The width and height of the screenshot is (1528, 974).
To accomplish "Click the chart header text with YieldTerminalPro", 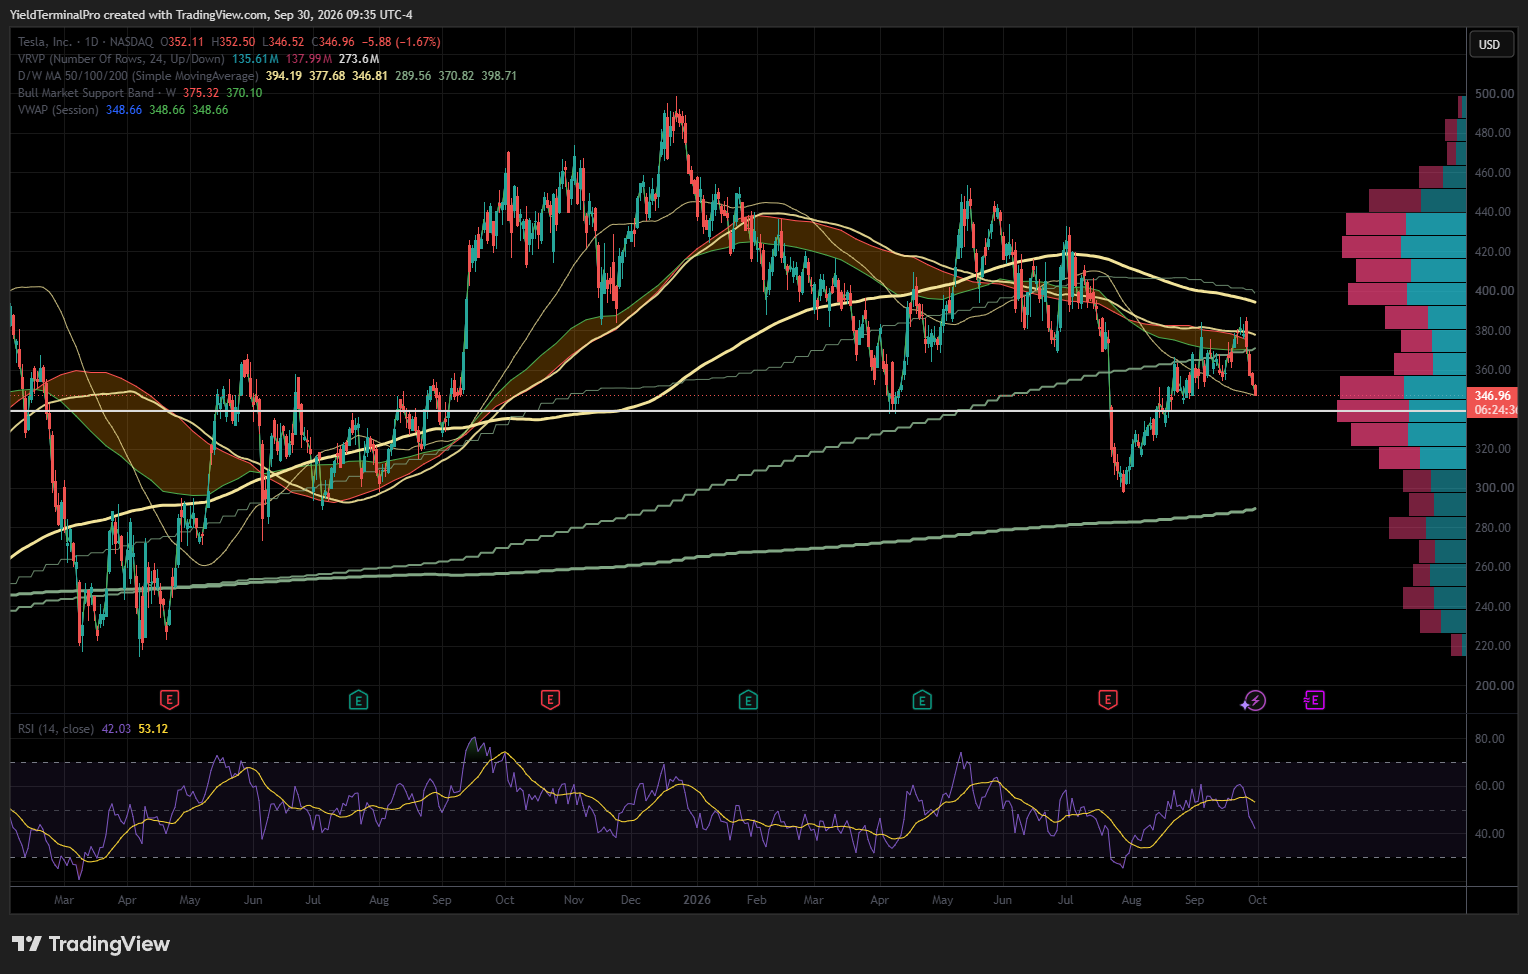I will 211,15.
